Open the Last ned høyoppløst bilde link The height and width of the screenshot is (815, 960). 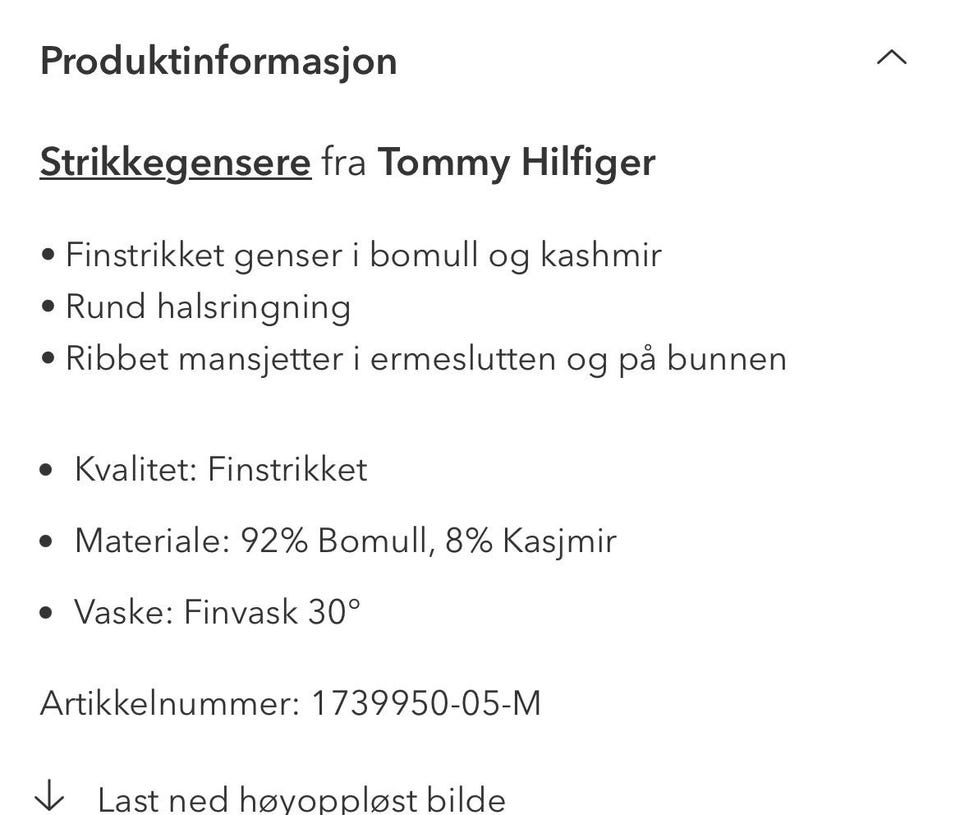tap(300, 799)
